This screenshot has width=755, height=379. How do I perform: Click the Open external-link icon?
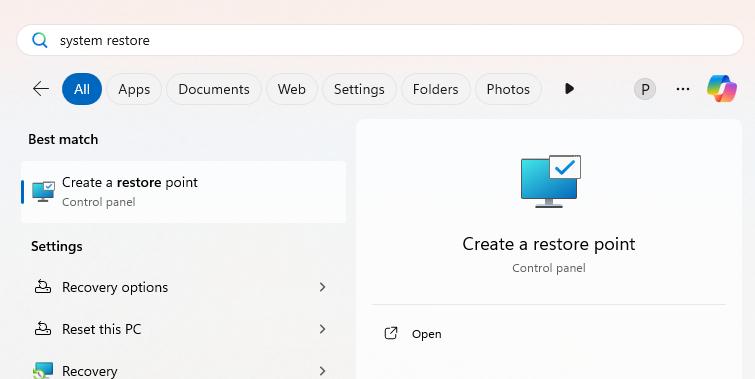391,333
